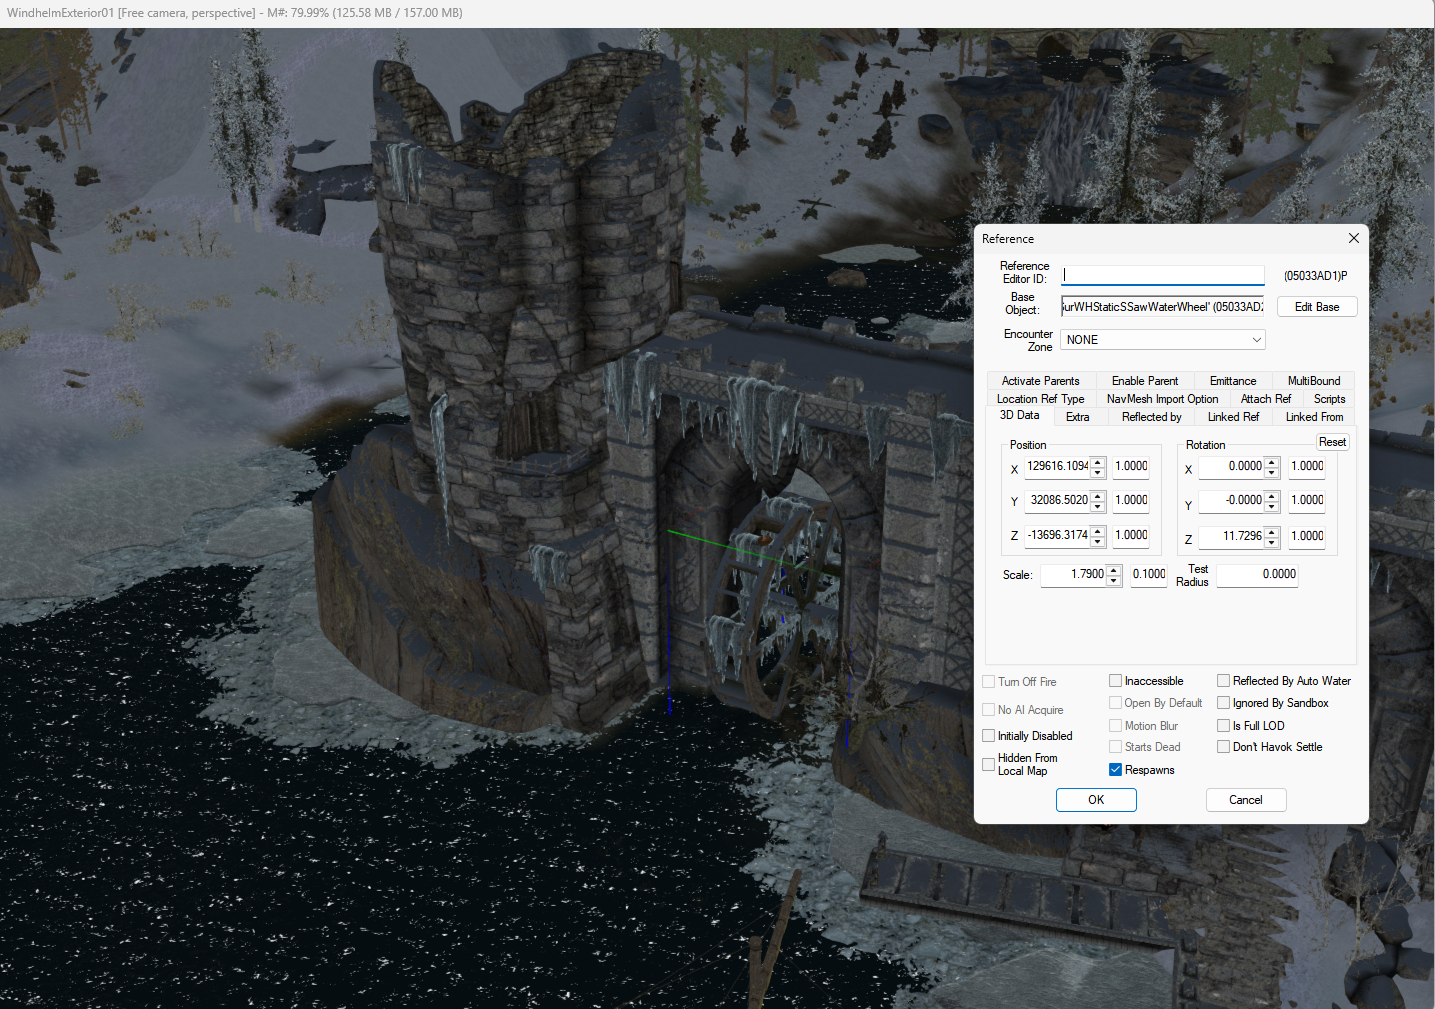The image size is (1435, 1009).
Task: Increase Scale value with spinner up arrow
Action: point(1114,569)
